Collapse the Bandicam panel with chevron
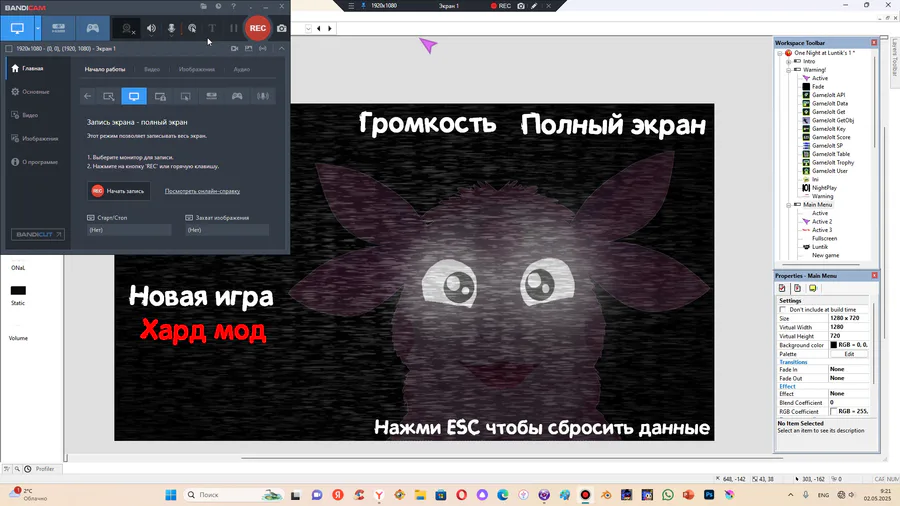 (x=282, y=49)
